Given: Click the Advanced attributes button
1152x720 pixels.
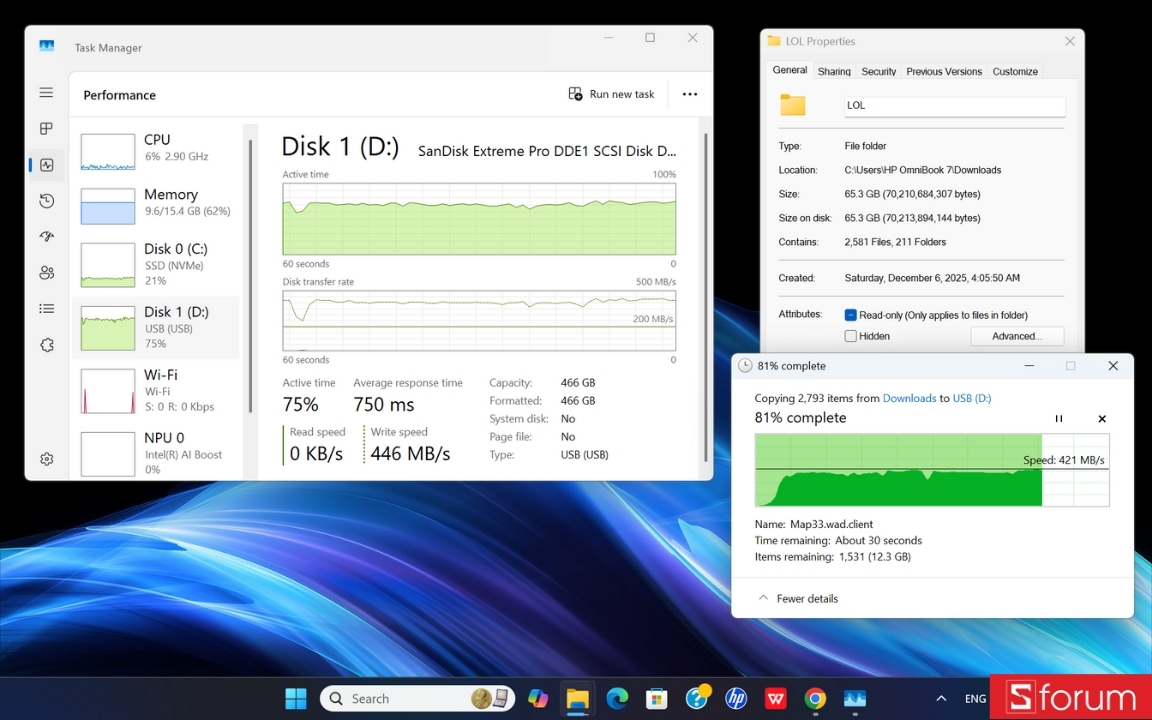Looking at the screenshot, I should 1016,336.
